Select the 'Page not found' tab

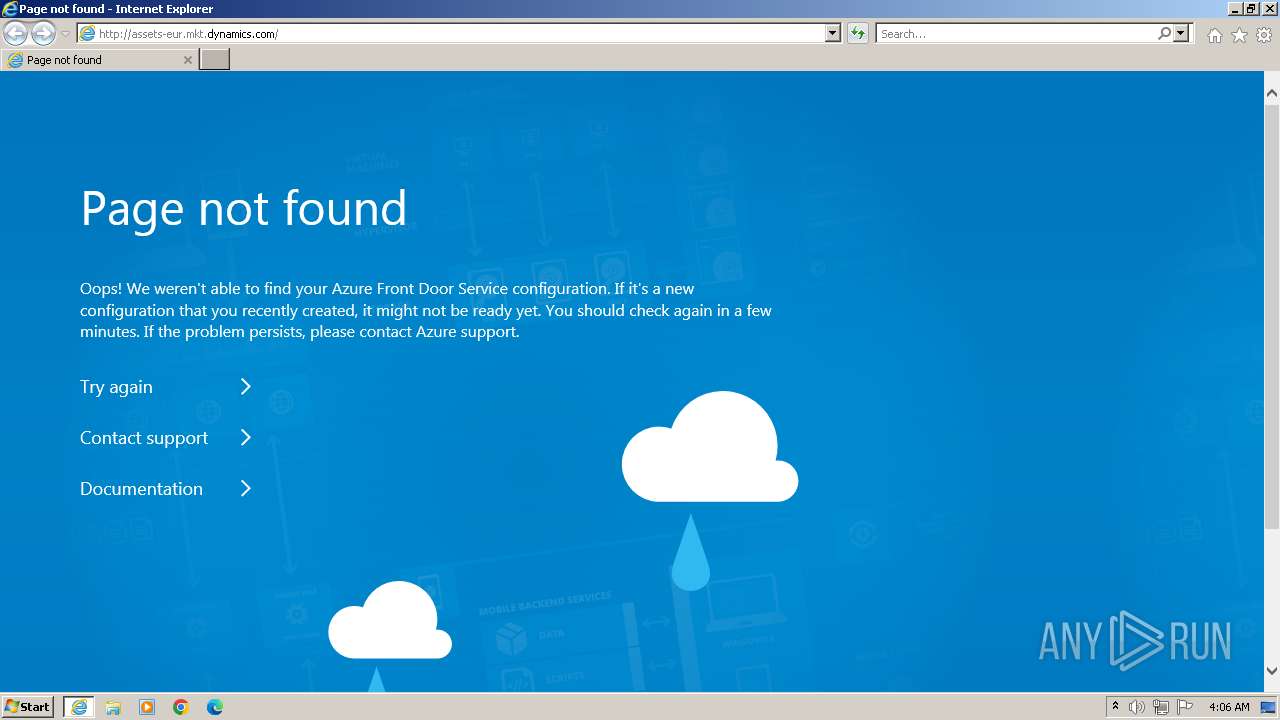pyautogui.click(x=99, y=60)
